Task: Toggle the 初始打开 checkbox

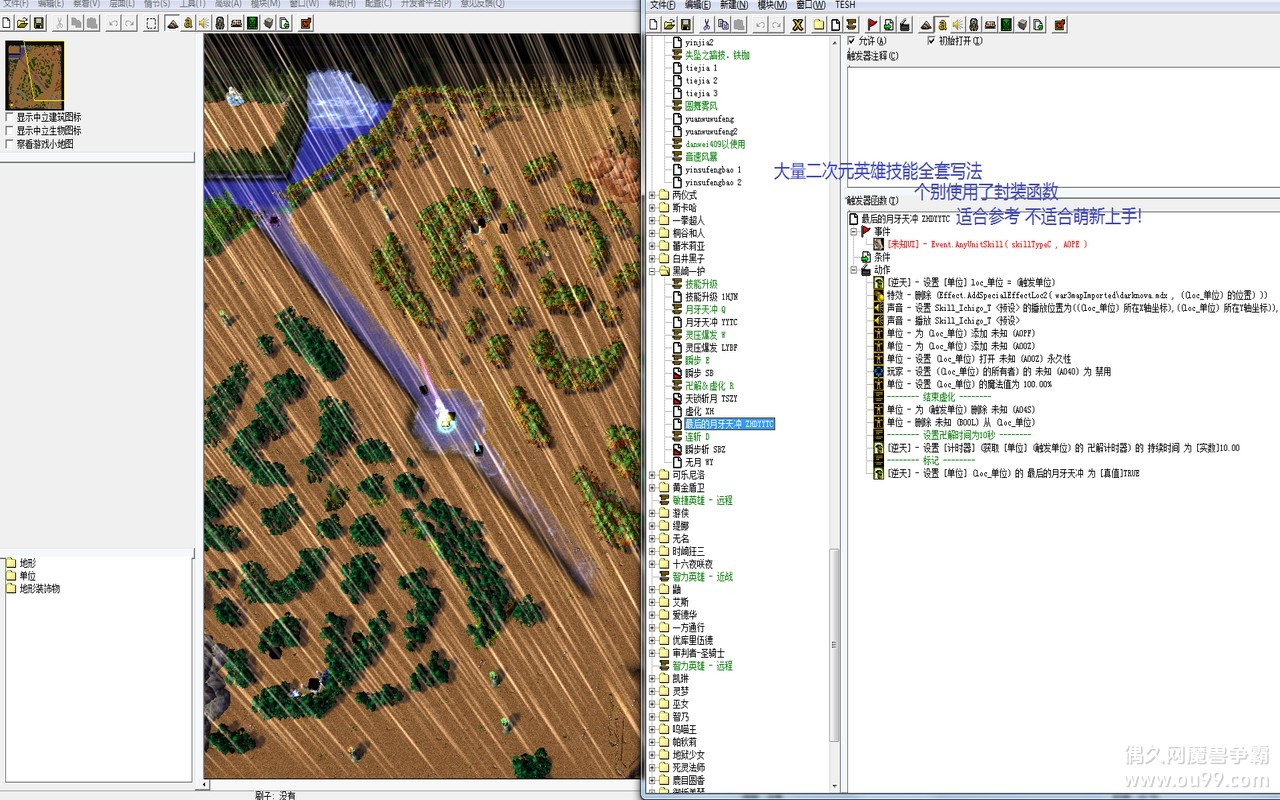Action: click(932, 41)
